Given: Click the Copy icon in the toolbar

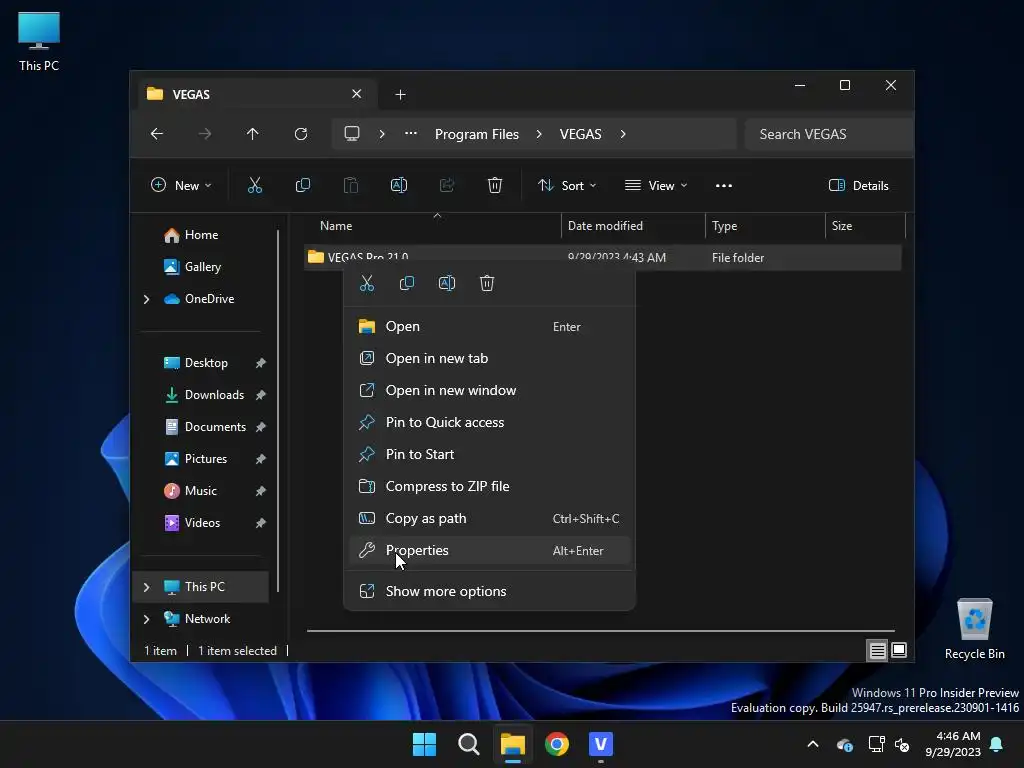Looking at the screenshot, I should coord(302,185).
